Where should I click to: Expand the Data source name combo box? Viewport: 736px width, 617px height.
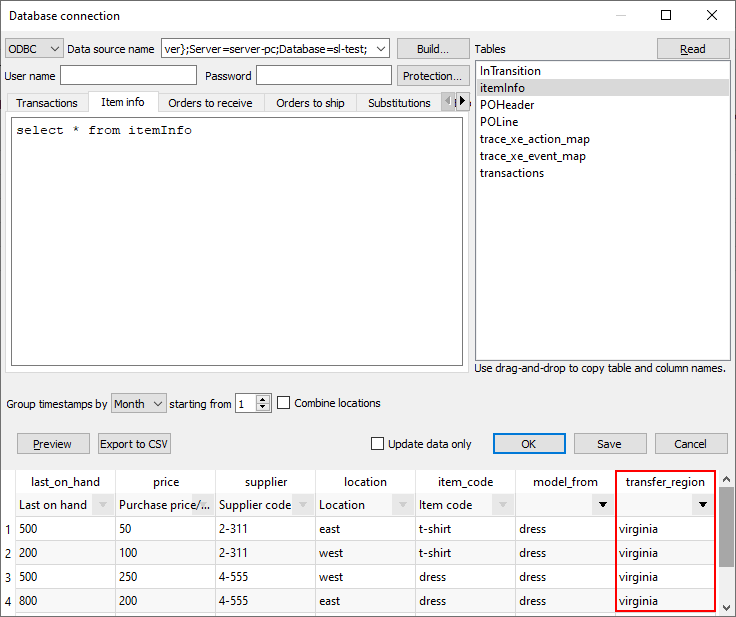(379, 49)
